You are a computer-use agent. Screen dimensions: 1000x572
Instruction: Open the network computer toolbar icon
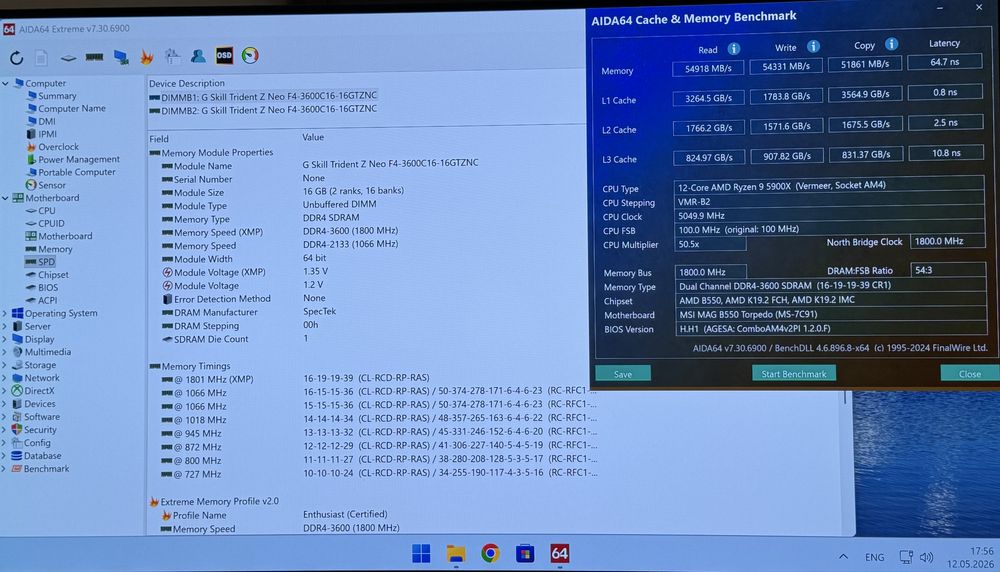click(121, 57)
